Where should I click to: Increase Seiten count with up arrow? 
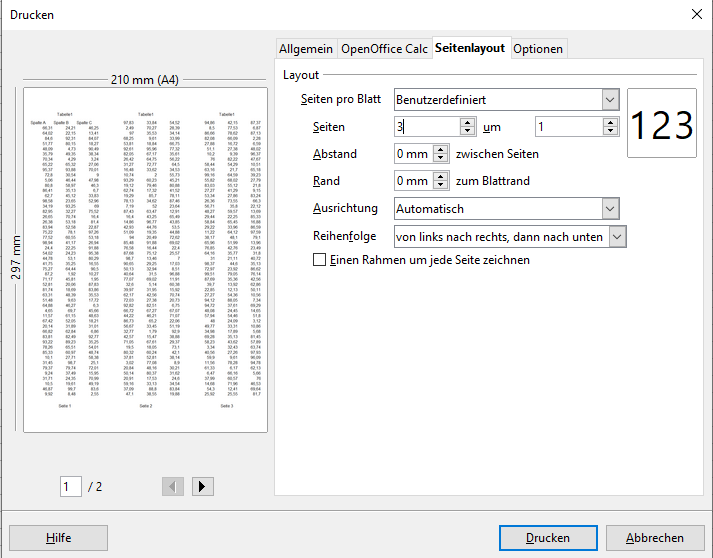point(467,122)
